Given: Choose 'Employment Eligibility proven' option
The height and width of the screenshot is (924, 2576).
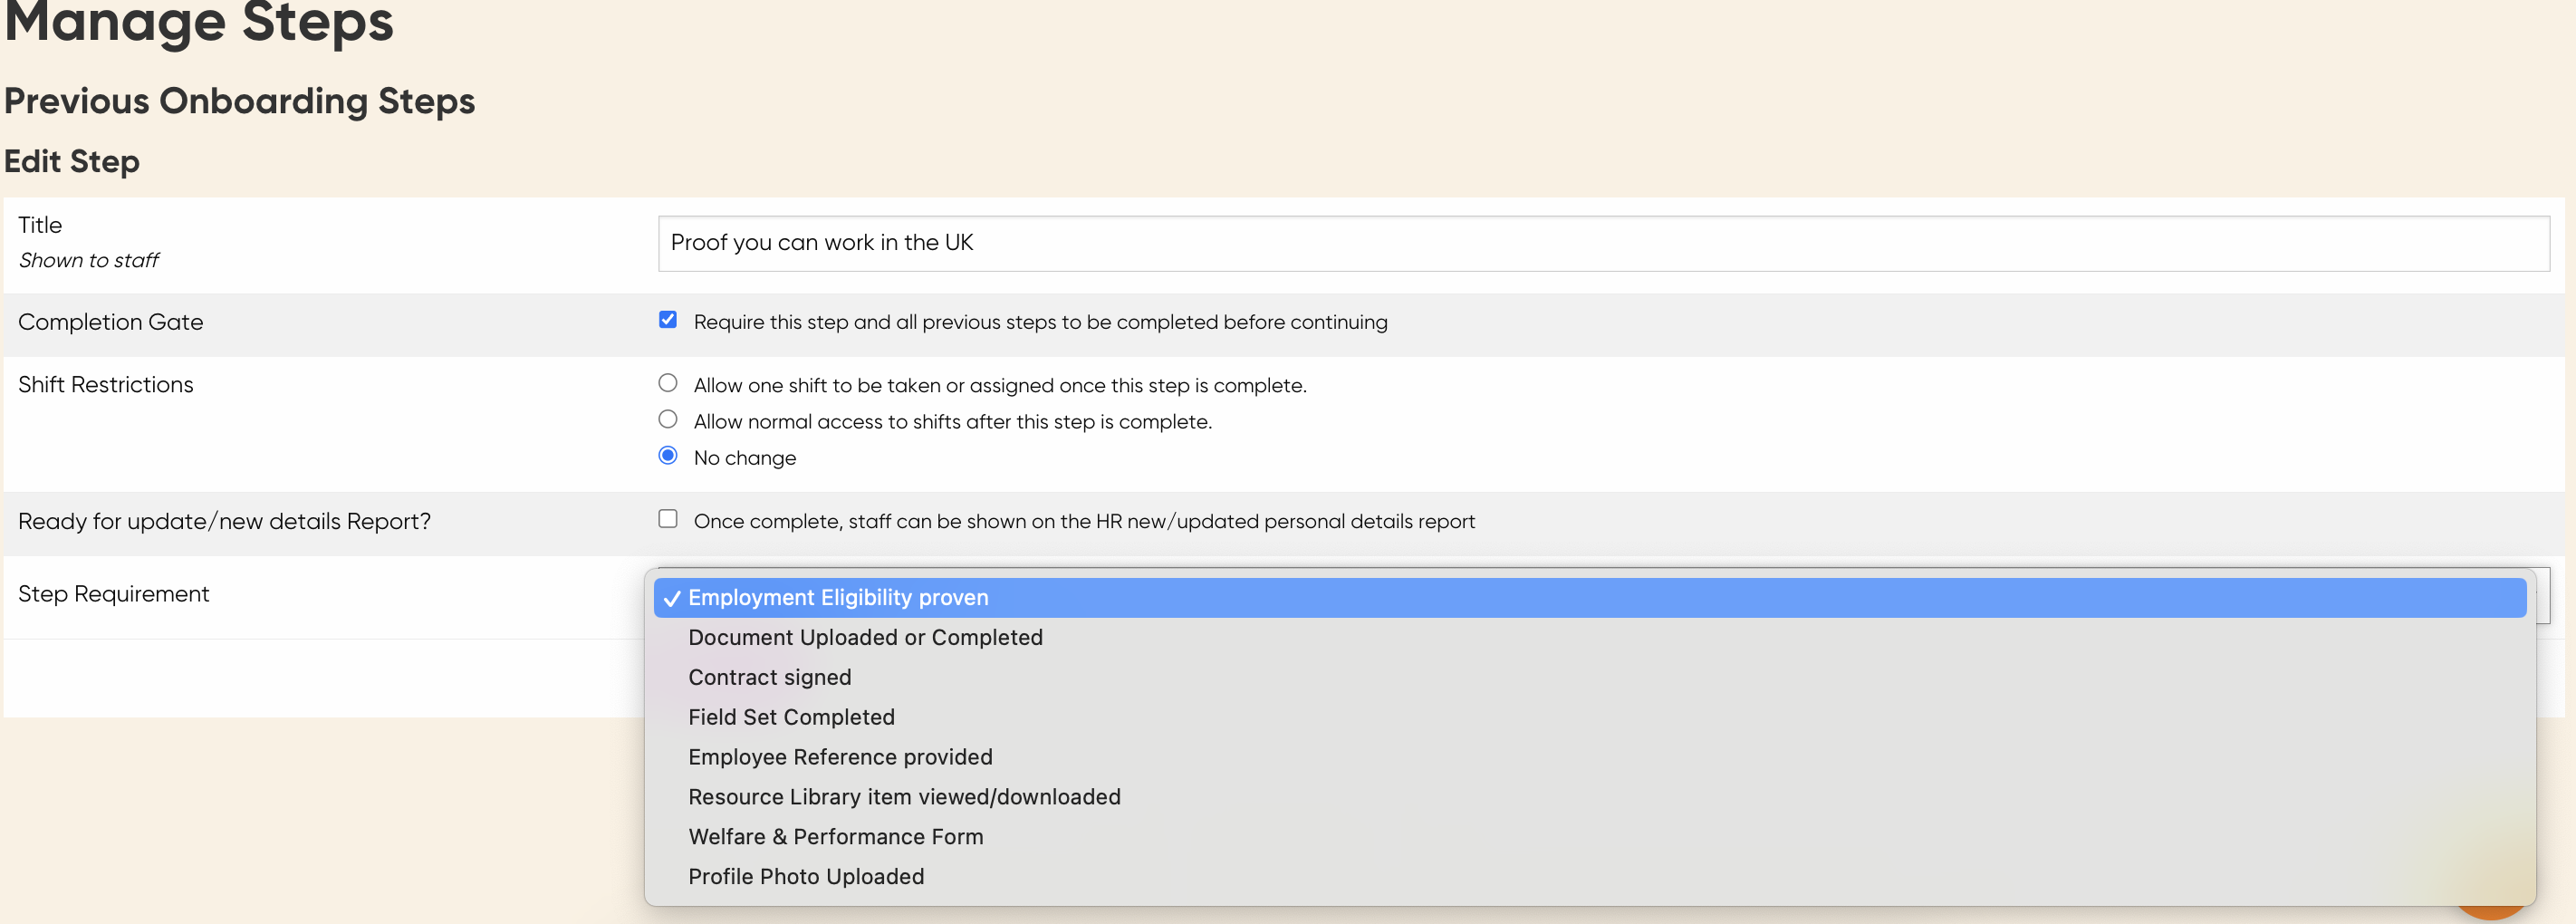Looking at the screenshot, I should [x=1590, y=598].
